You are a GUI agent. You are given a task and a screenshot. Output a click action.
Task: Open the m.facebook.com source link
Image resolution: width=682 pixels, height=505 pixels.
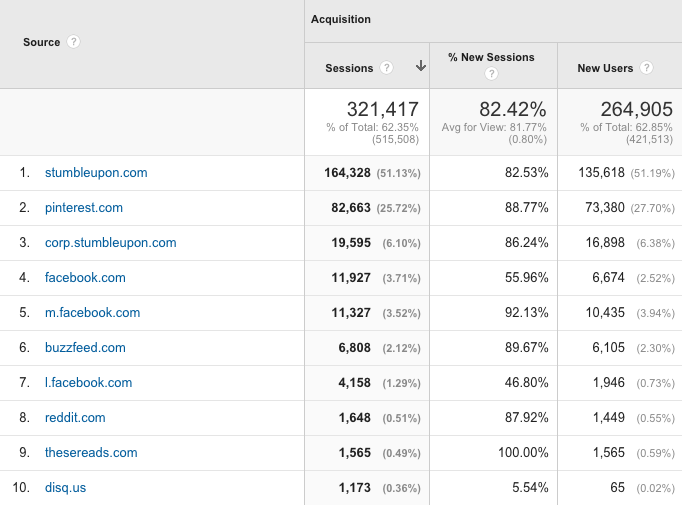[93, 312]
